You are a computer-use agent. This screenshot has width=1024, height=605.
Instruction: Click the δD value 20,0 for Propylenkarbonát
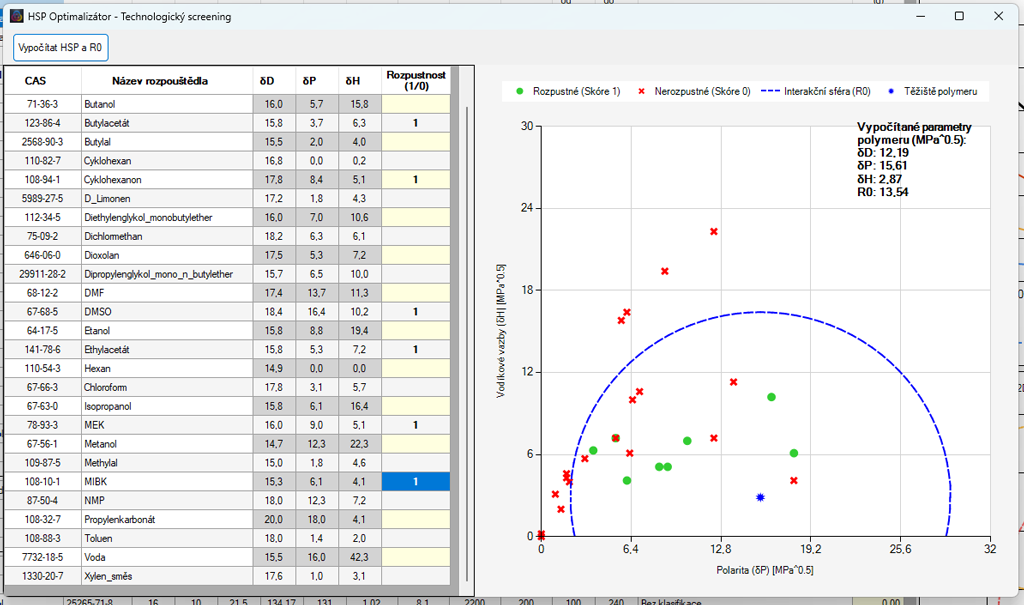pos(274,520)
